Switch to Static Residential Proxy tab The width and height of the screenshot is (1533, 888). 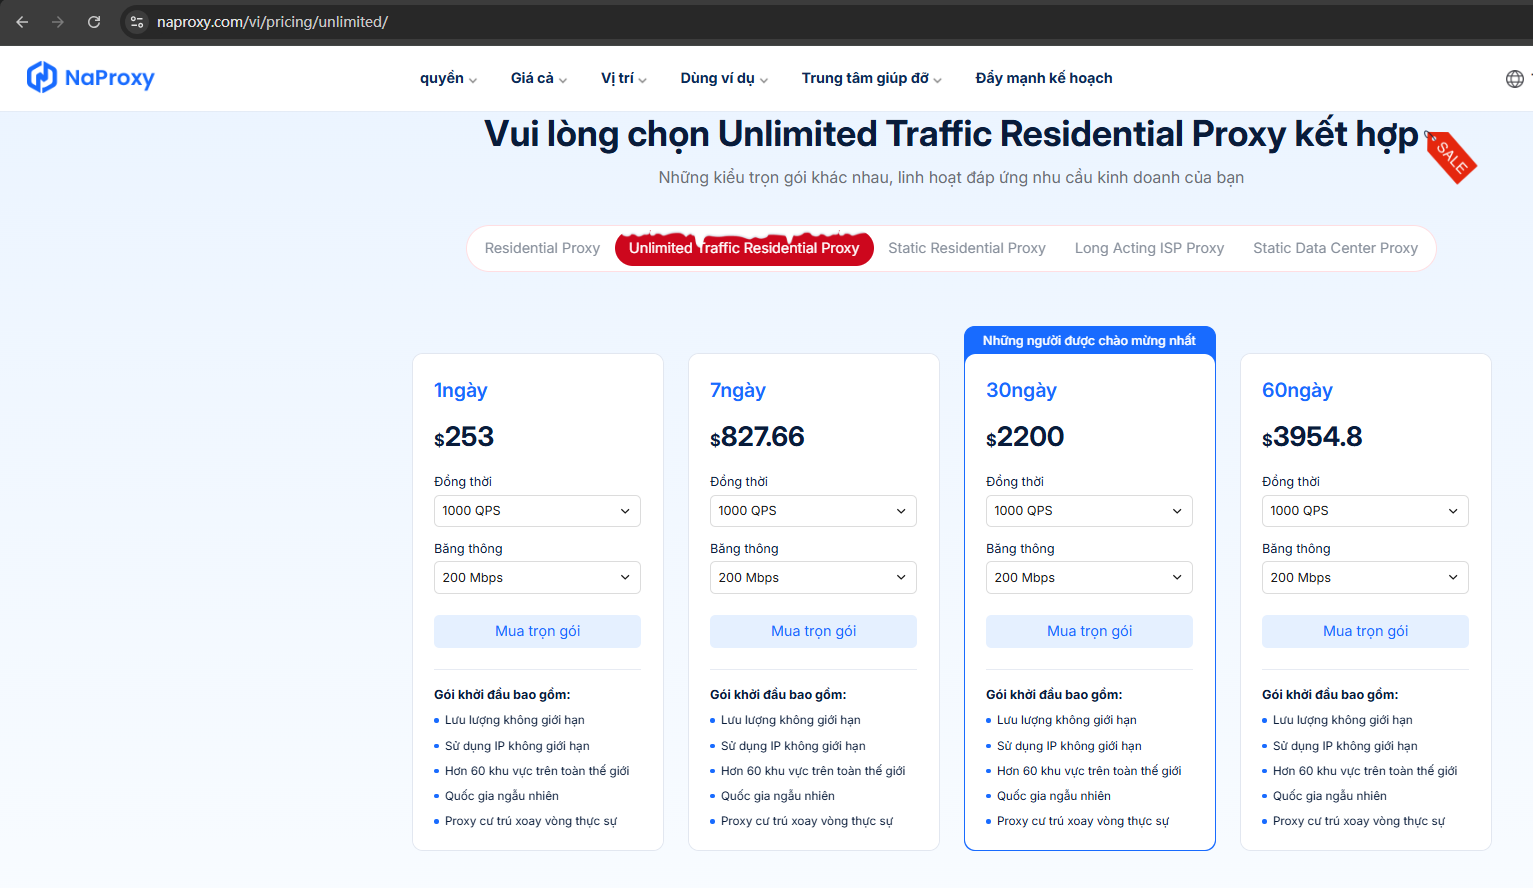[x=967, y=248]
